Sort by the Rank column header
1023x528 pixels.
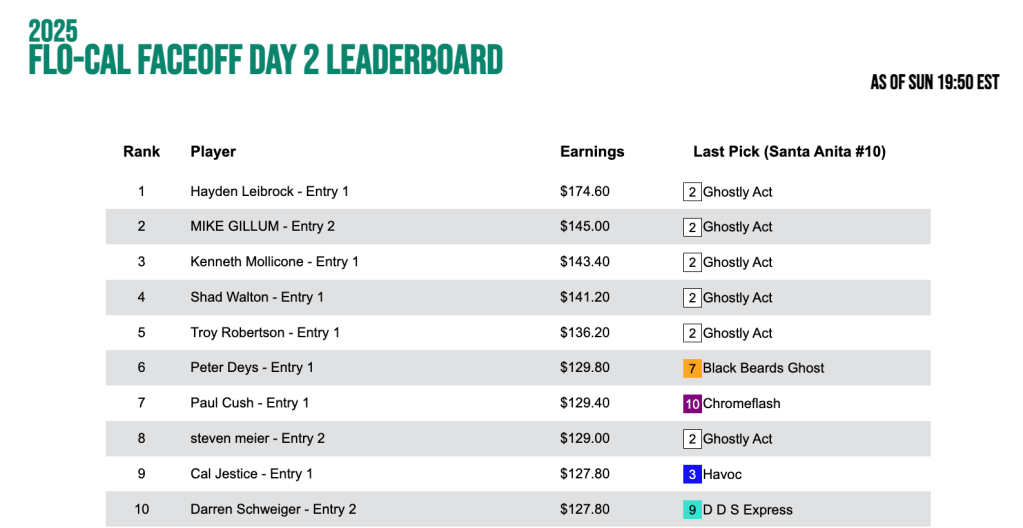(x=142, y=152)
